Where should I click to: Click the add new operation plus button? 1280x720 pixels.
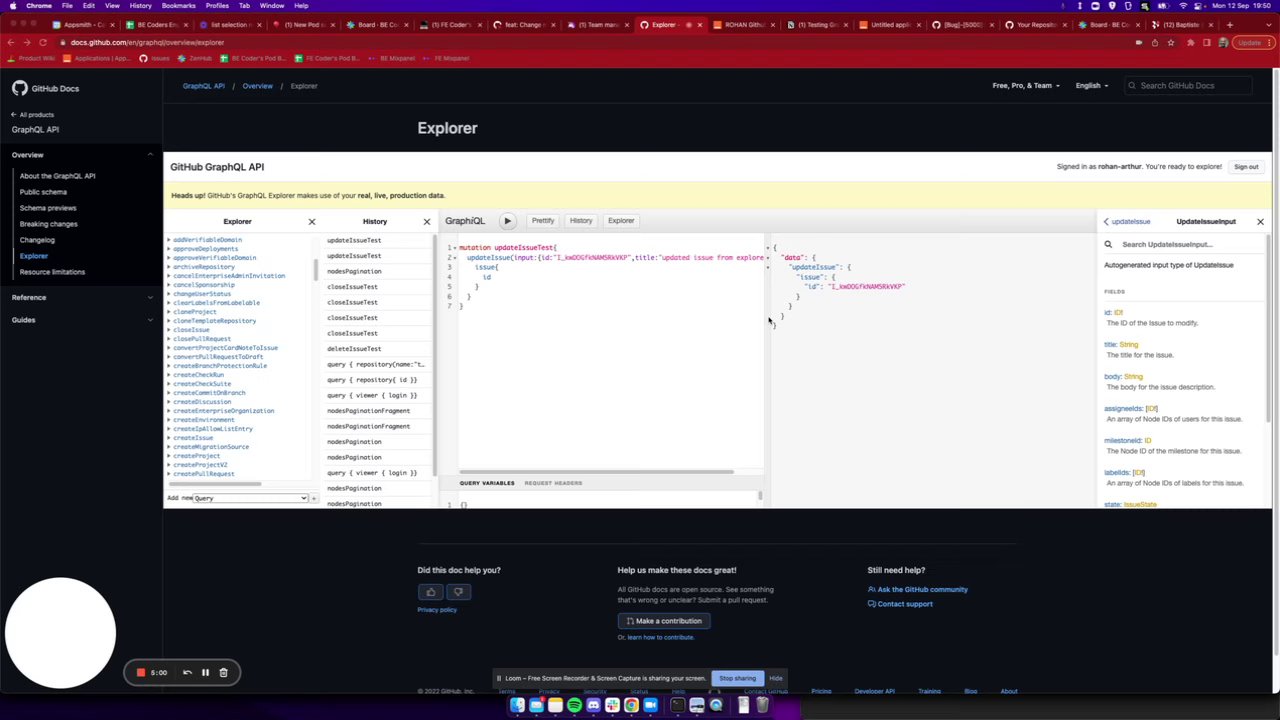[x=313, y=498]
